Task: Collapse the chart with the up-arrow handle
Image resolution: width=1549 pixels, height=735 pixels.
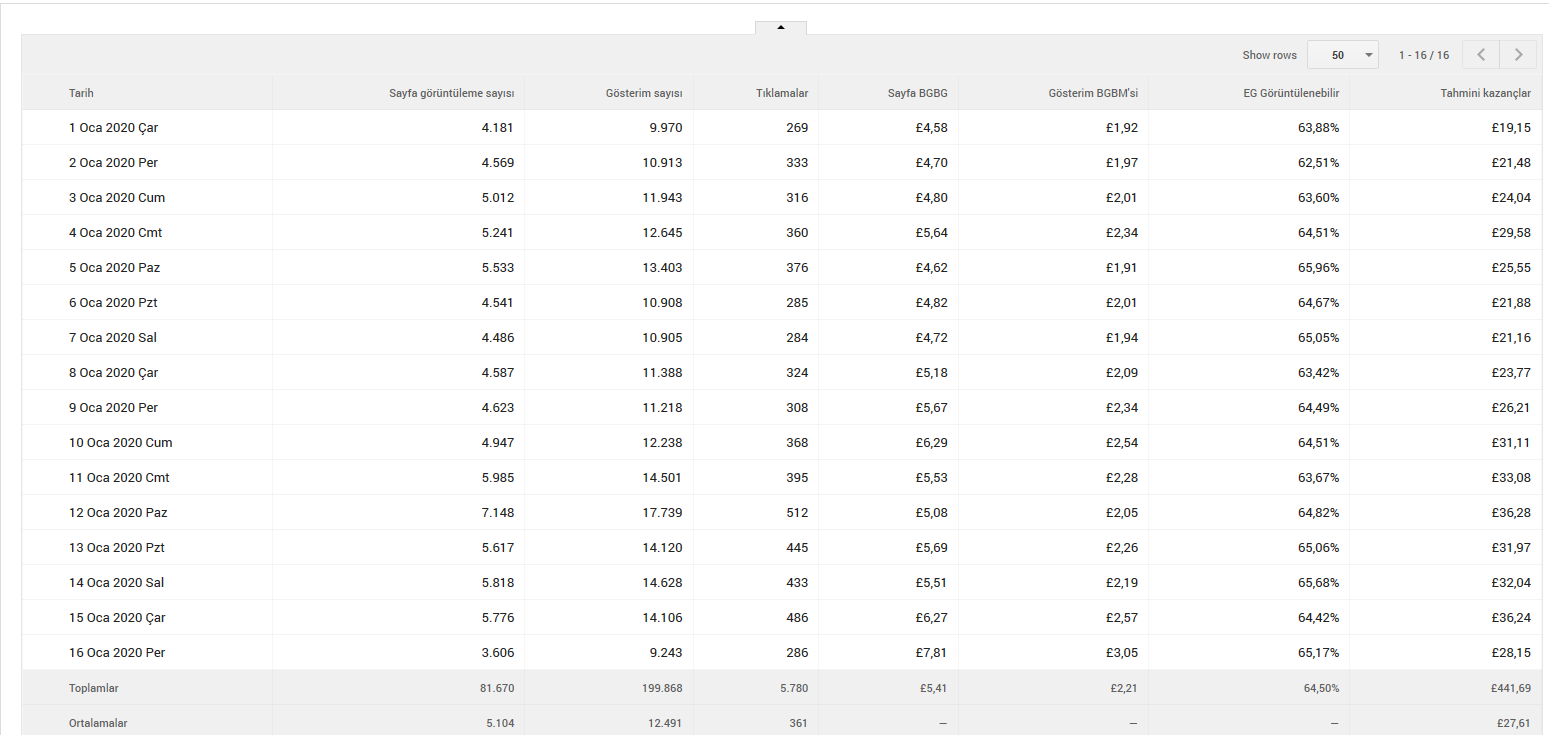Action: [781, 28]
